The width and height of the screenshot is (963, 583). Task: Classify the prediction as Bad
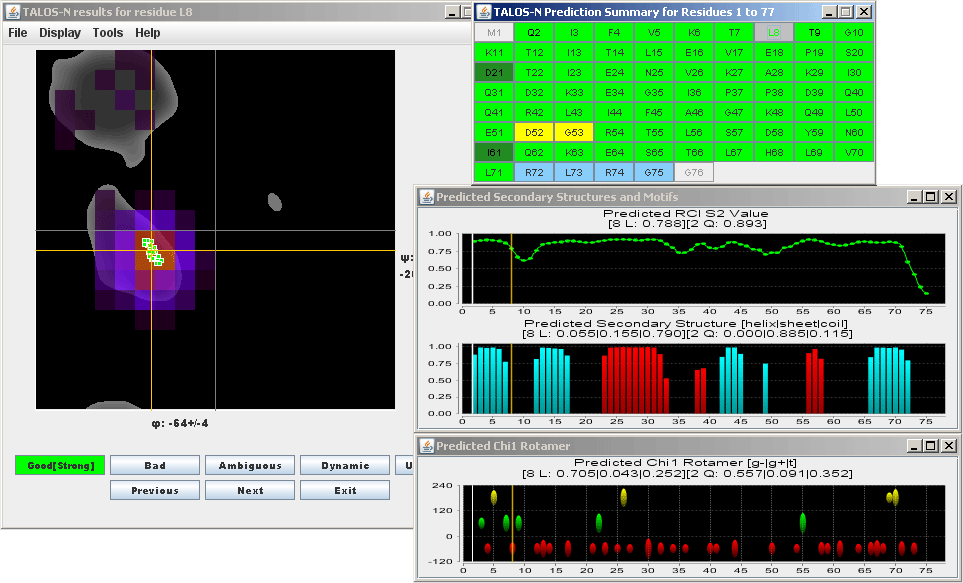tap(155, 466)
